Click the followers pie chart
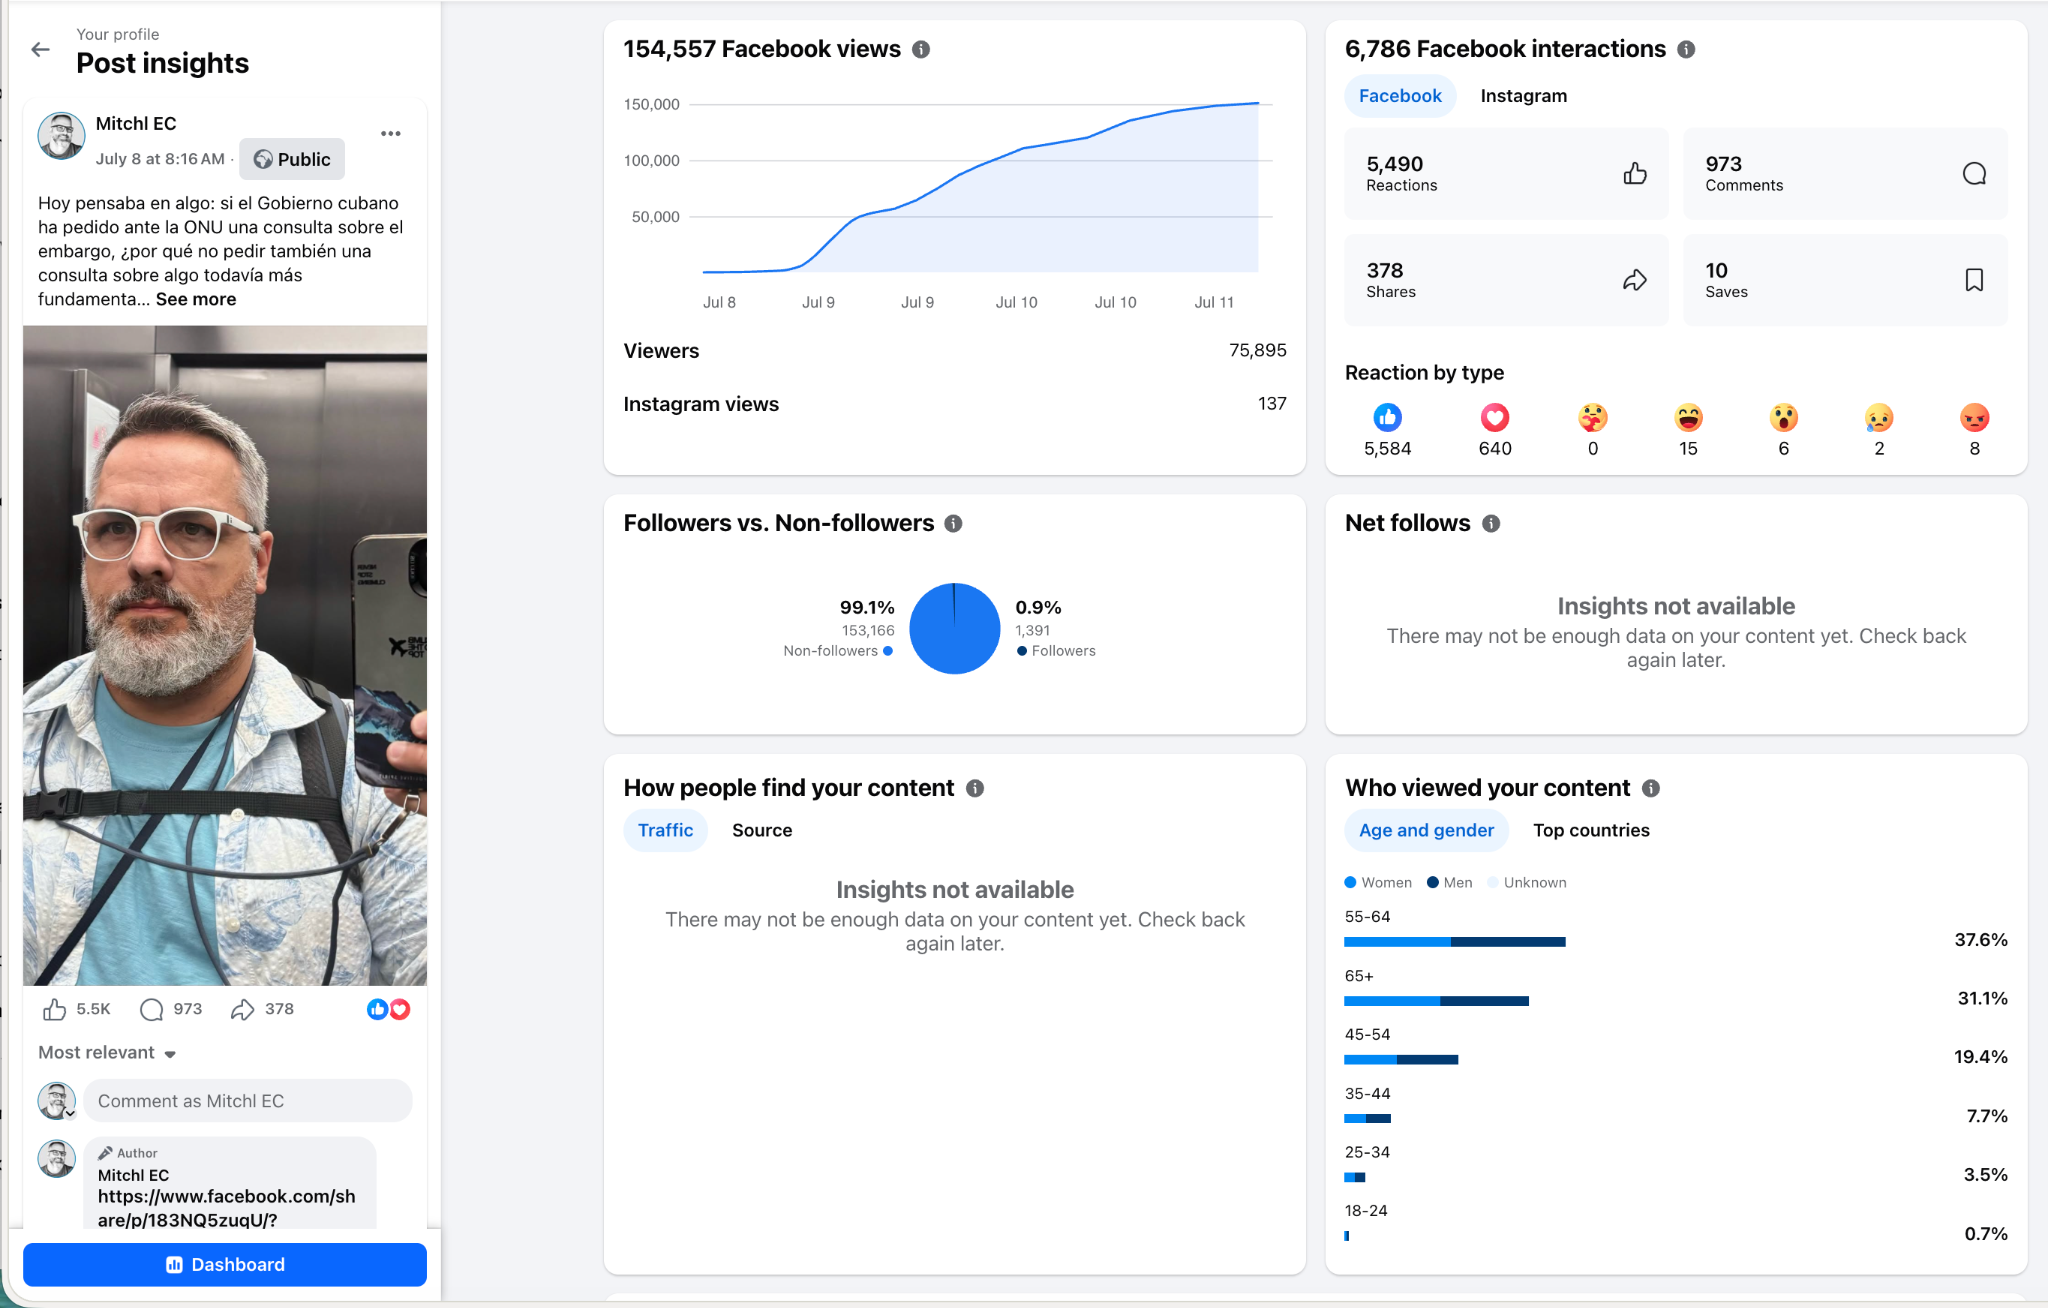Image resolution: width=2048 pixels, height=1308 pixels. pyautogui.click(x=954, y=628)
